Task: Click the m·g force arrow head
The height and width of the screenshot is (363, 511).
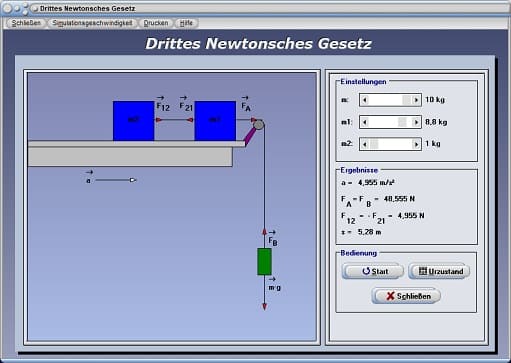Action: (x=264, y=307)
